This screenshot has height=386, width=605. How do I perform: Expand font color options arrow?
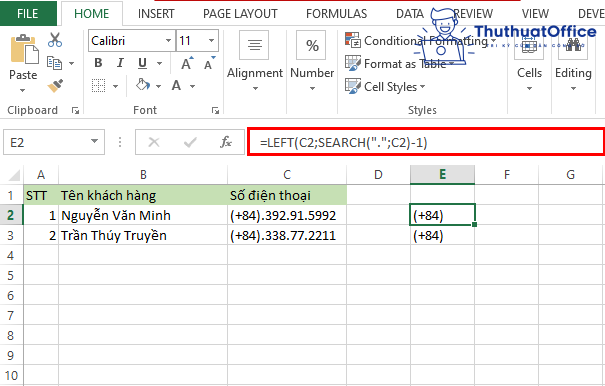pyautogui.click(x=193, y=86)
